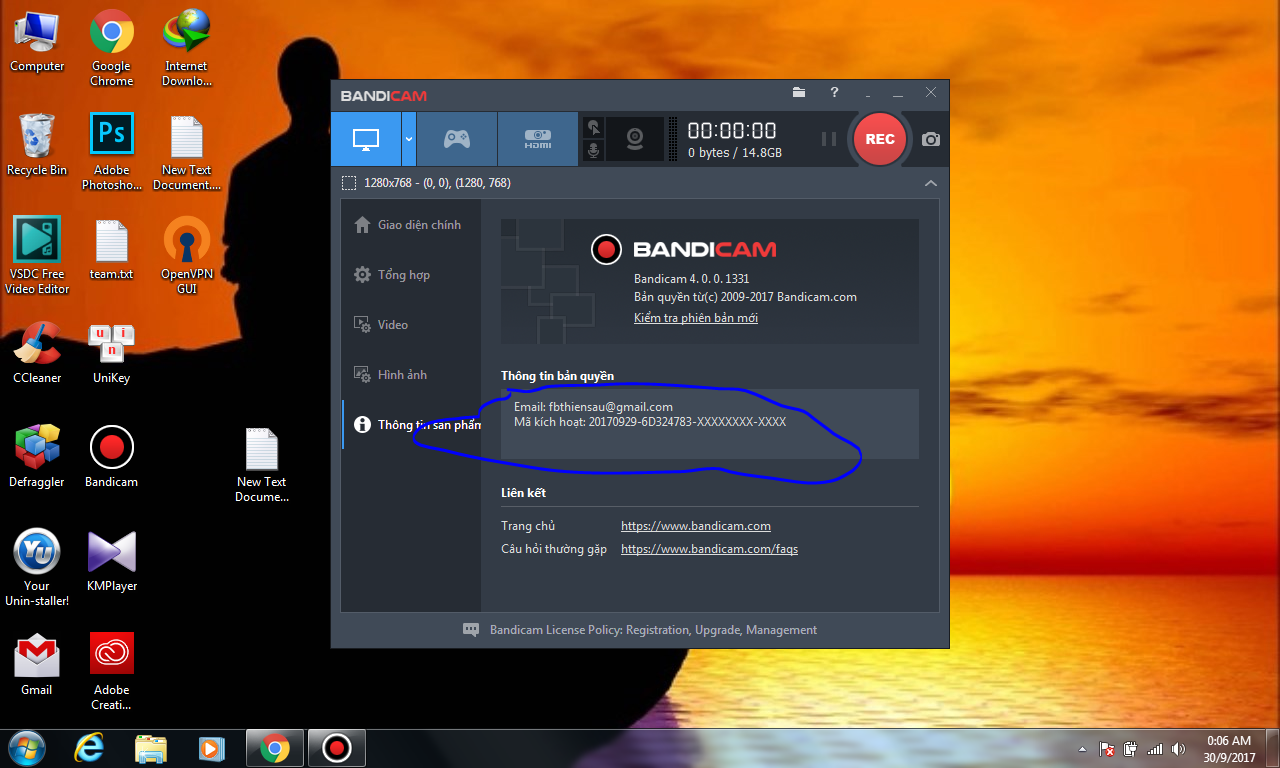Open Bandicam help via question mark icon
Image resolution: width=1280 pixels, height=768 pixels.
(x=834, y=92)
